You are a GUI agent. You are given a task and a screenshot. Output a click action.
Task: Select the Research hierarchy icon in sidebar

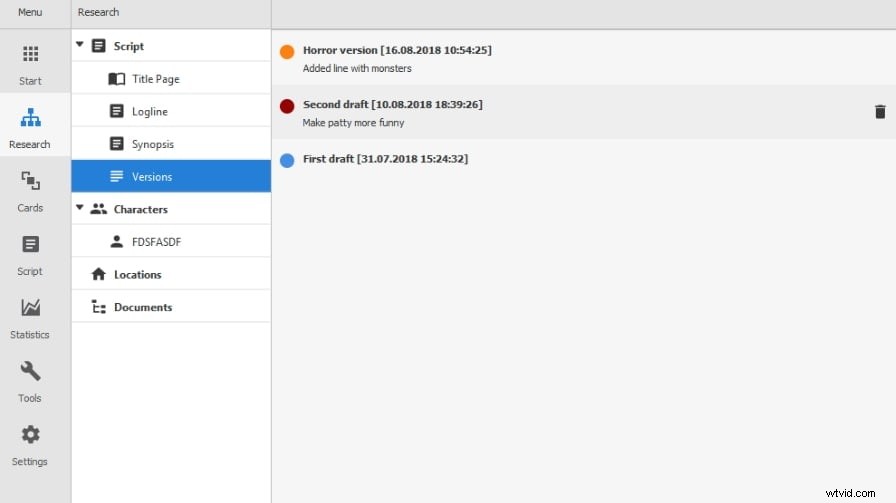[30, 117]
